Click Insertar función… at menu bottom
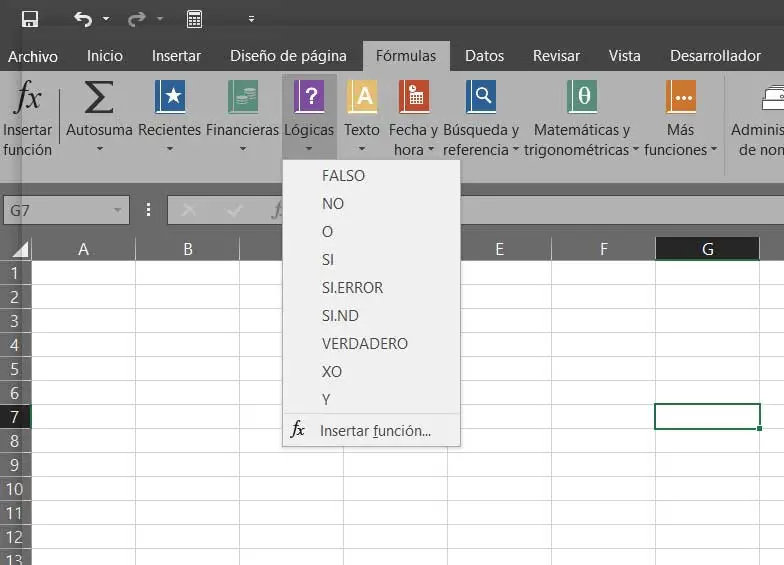 375,431
